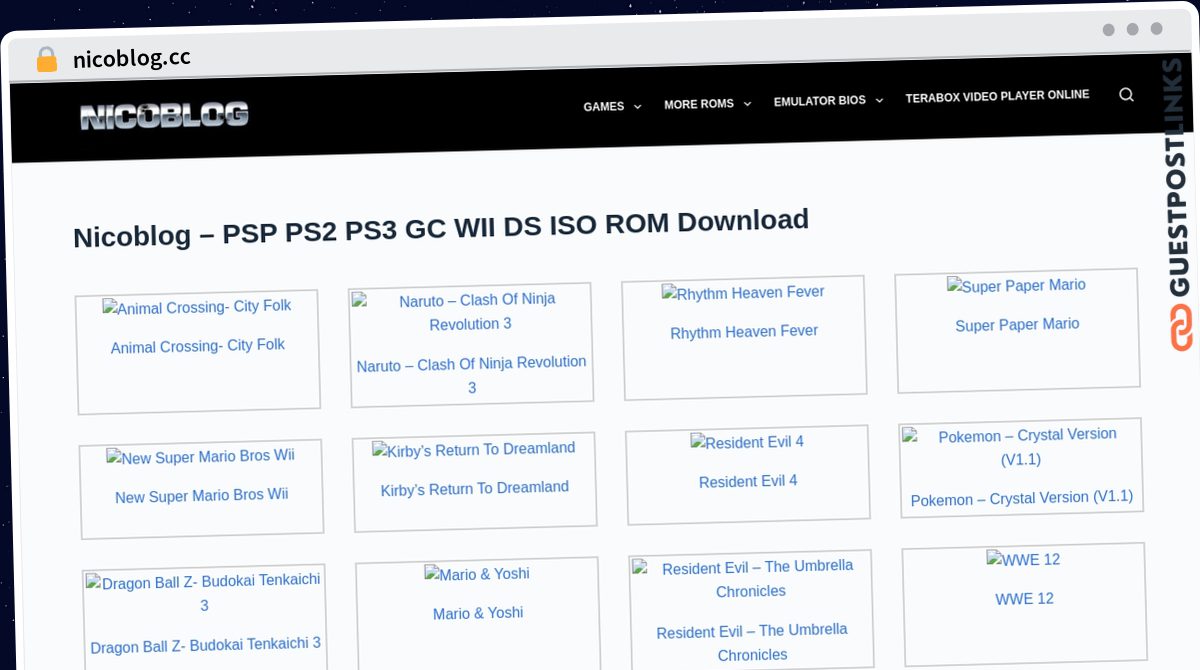1200x670 pixels.
Task: Open the EMULATOR BIOS menu
Action: point(820,101)
